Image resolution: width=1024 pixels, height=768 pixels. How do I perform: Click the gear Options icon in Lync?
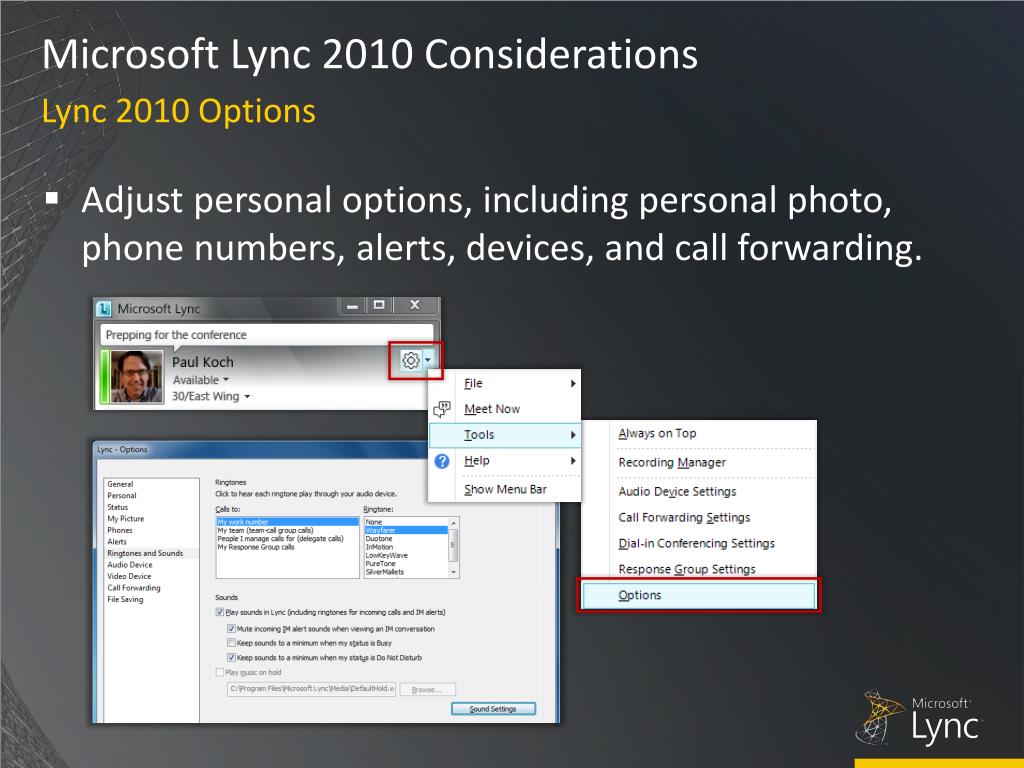[410, 360]
